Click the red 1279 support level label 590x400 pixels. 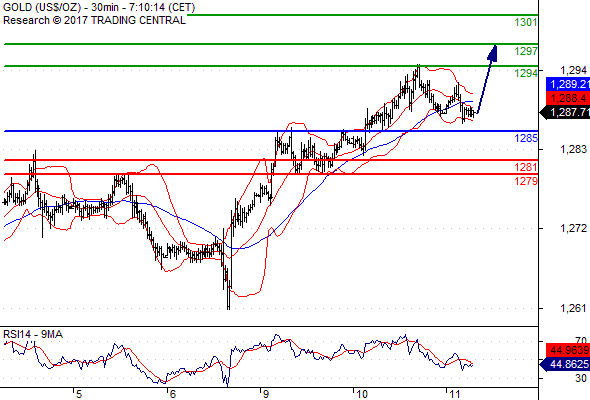[526, 181]
